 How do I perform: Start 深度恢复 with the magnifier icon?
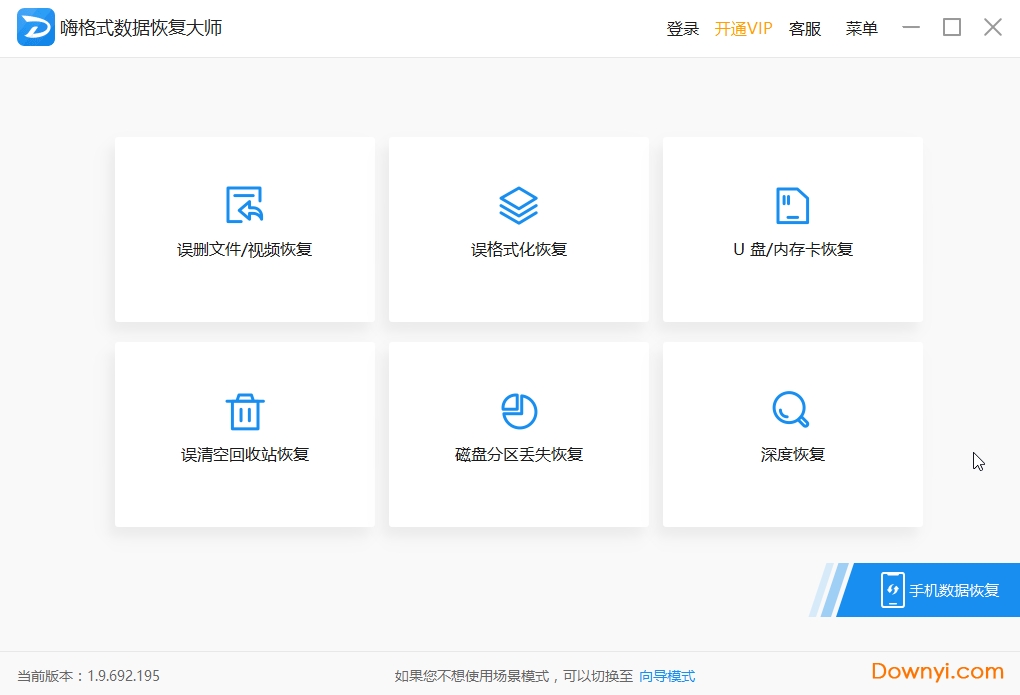coord(791,408)
